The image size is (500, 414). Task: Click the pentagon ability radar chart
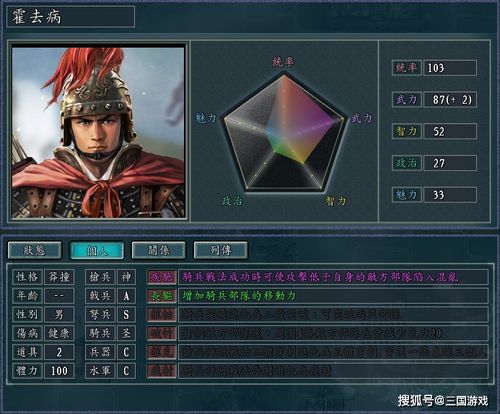pyautogui.click(x=284, y=133)
